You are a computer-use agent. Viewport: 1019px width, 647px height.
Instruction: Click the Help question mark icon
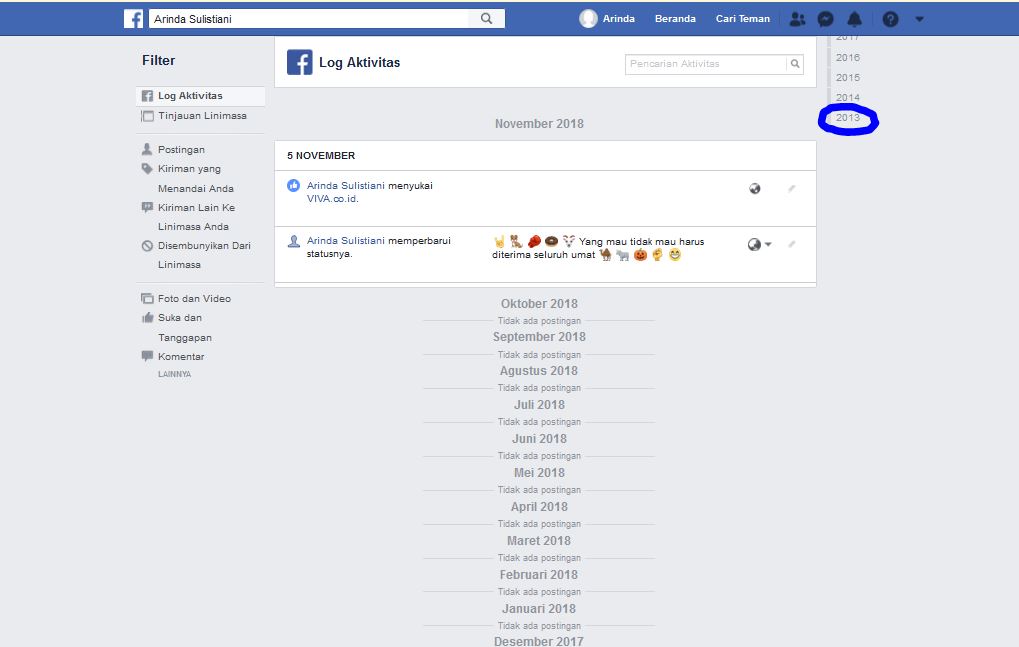point(888,18)
